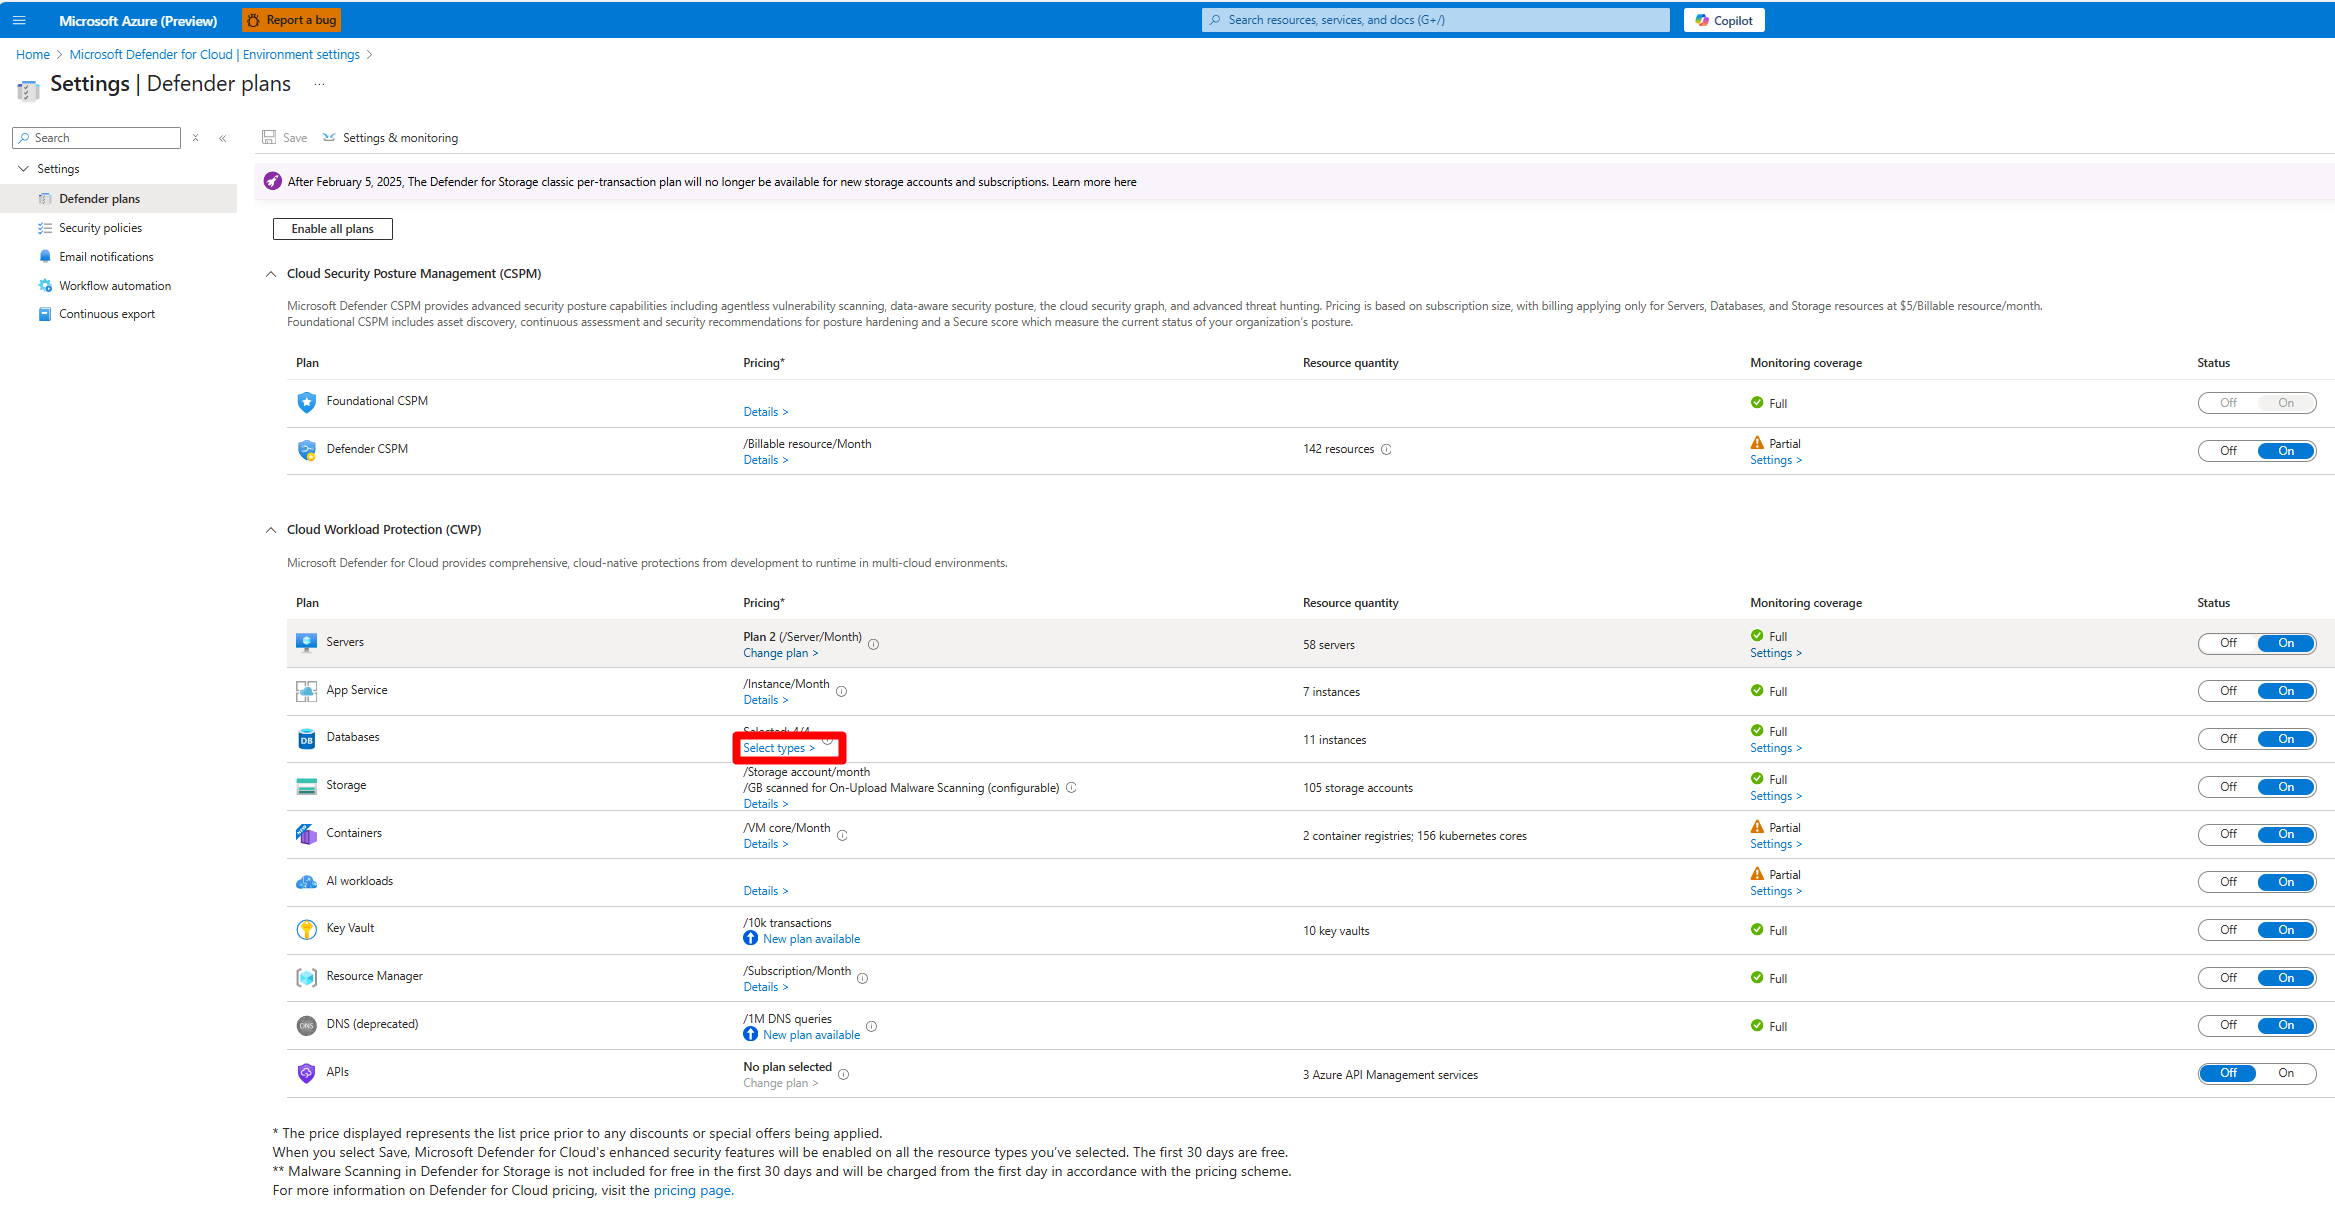Viewport: 2335px width, 1215px height.
Task: Launch Copilot from the top bar
Action: pyautogui.click(x=1723, y=19)
